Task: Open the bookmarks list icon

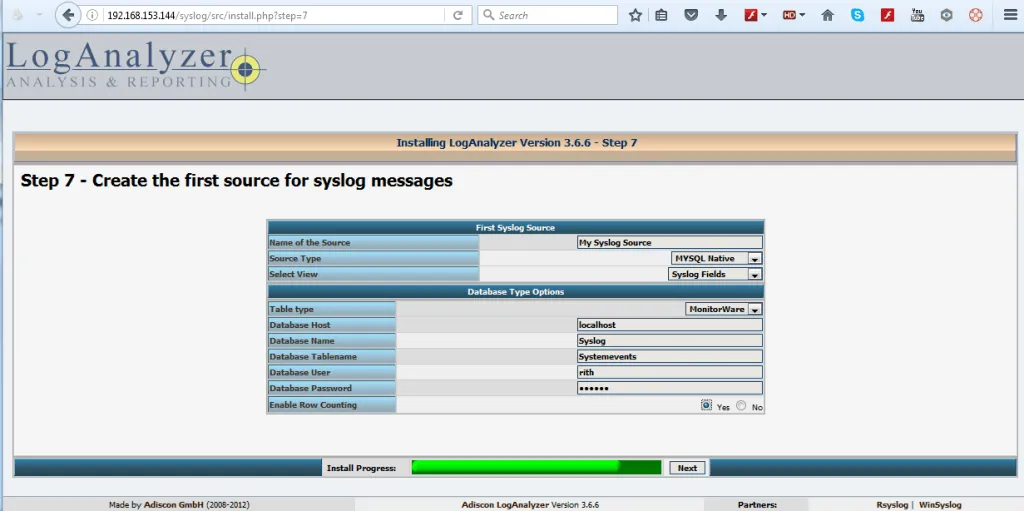Action: pyautogui.click(x=662, y=15)
